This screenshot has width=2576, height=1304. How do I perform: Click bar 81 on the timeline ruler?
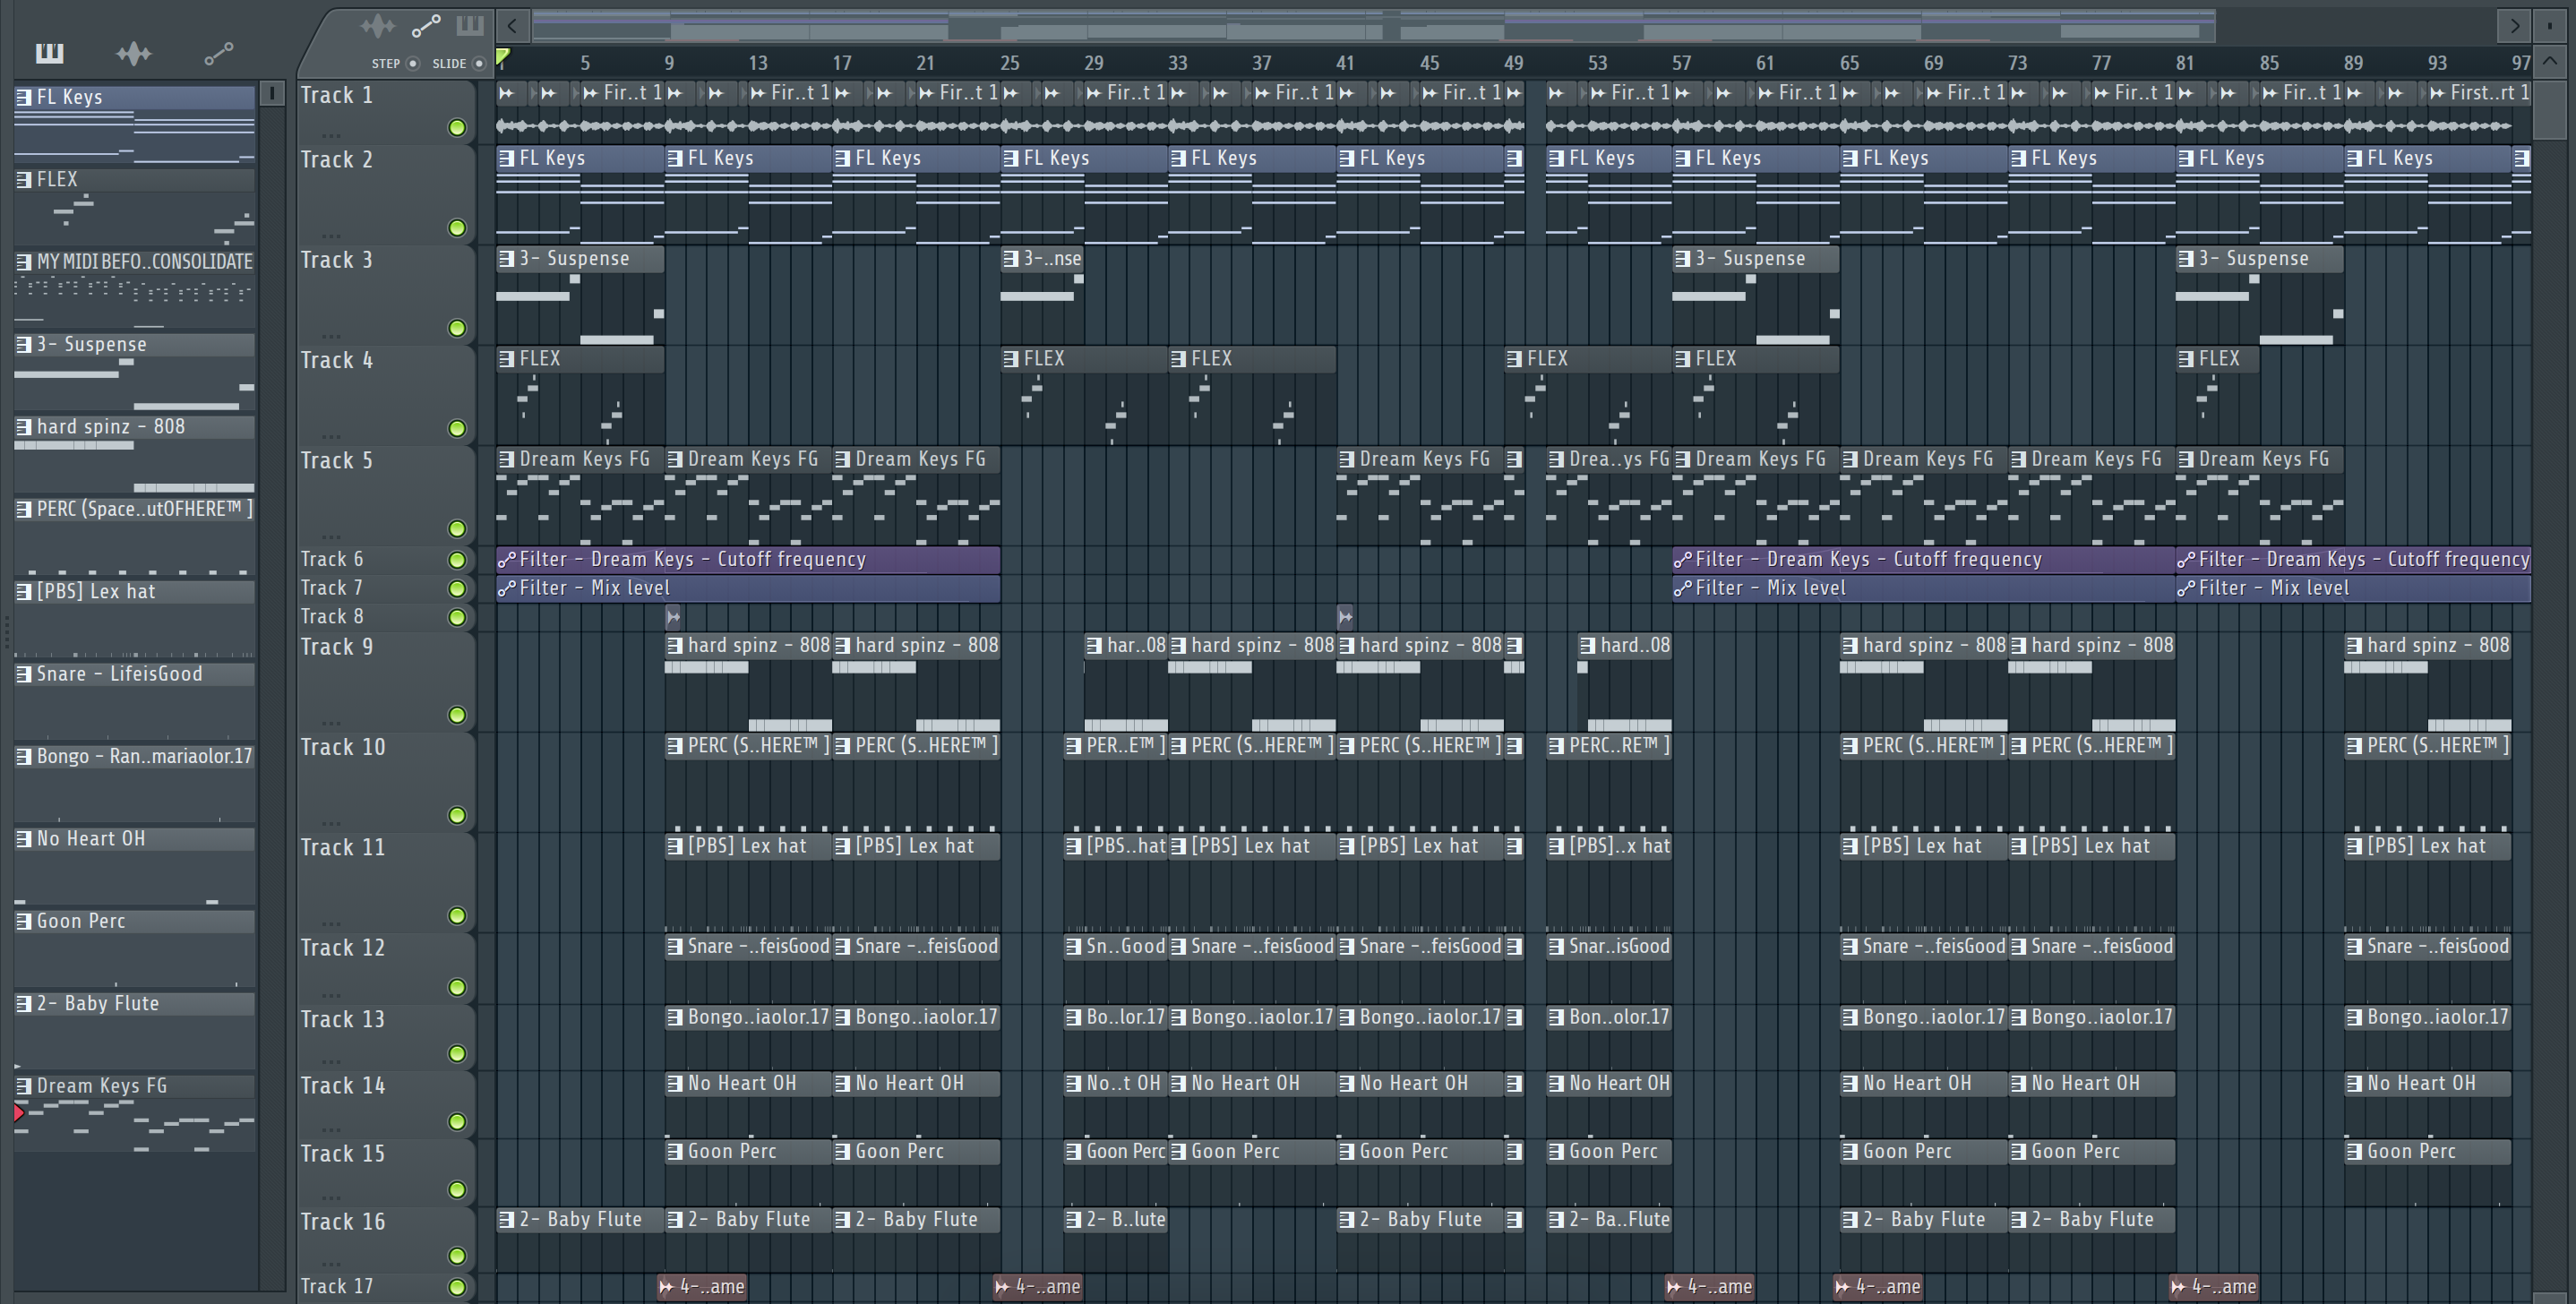(2185, 63)
